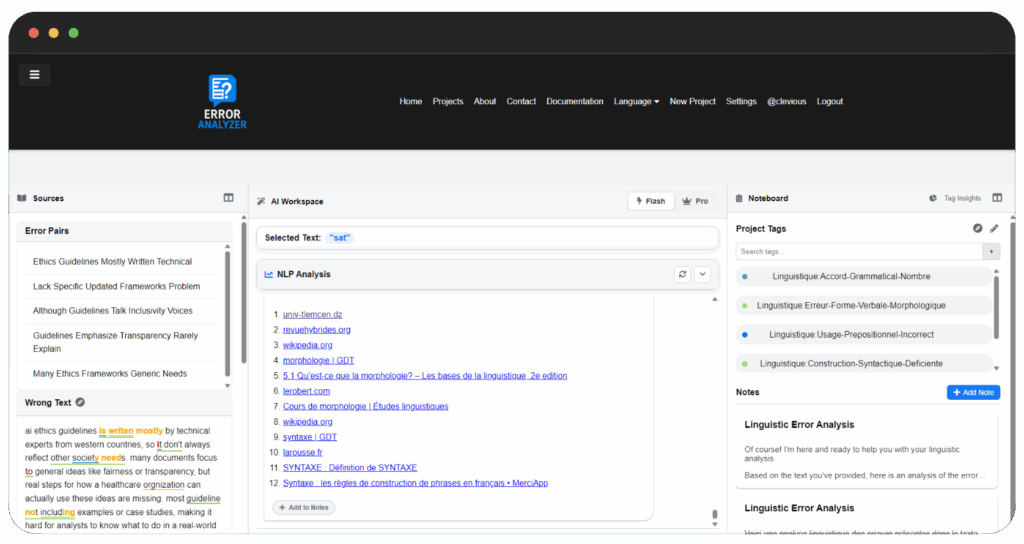Viewport: 1024px width, 544px height.
Task: Click the Add Note button
Action: (973, 393)
